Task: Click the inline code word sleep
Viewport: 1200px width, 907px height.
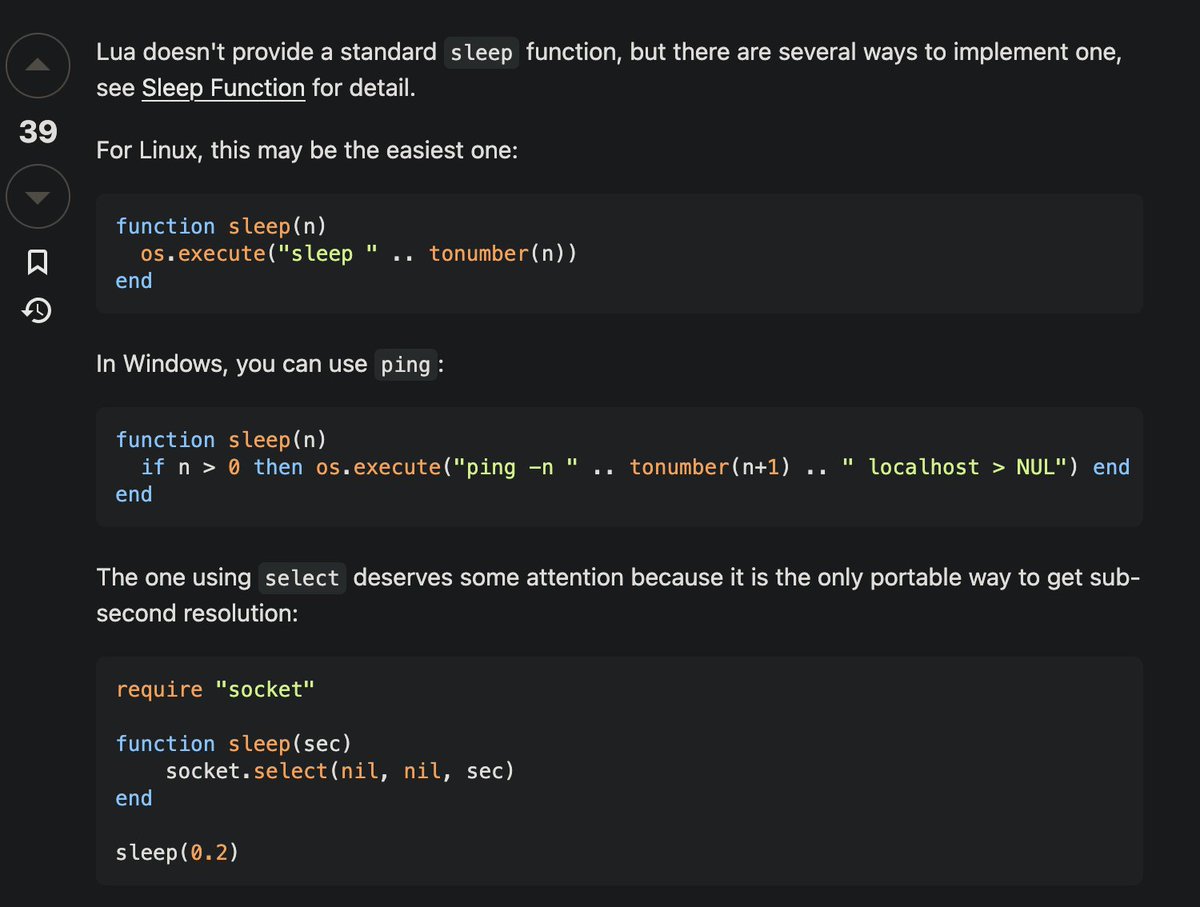Action: (481, 52)
